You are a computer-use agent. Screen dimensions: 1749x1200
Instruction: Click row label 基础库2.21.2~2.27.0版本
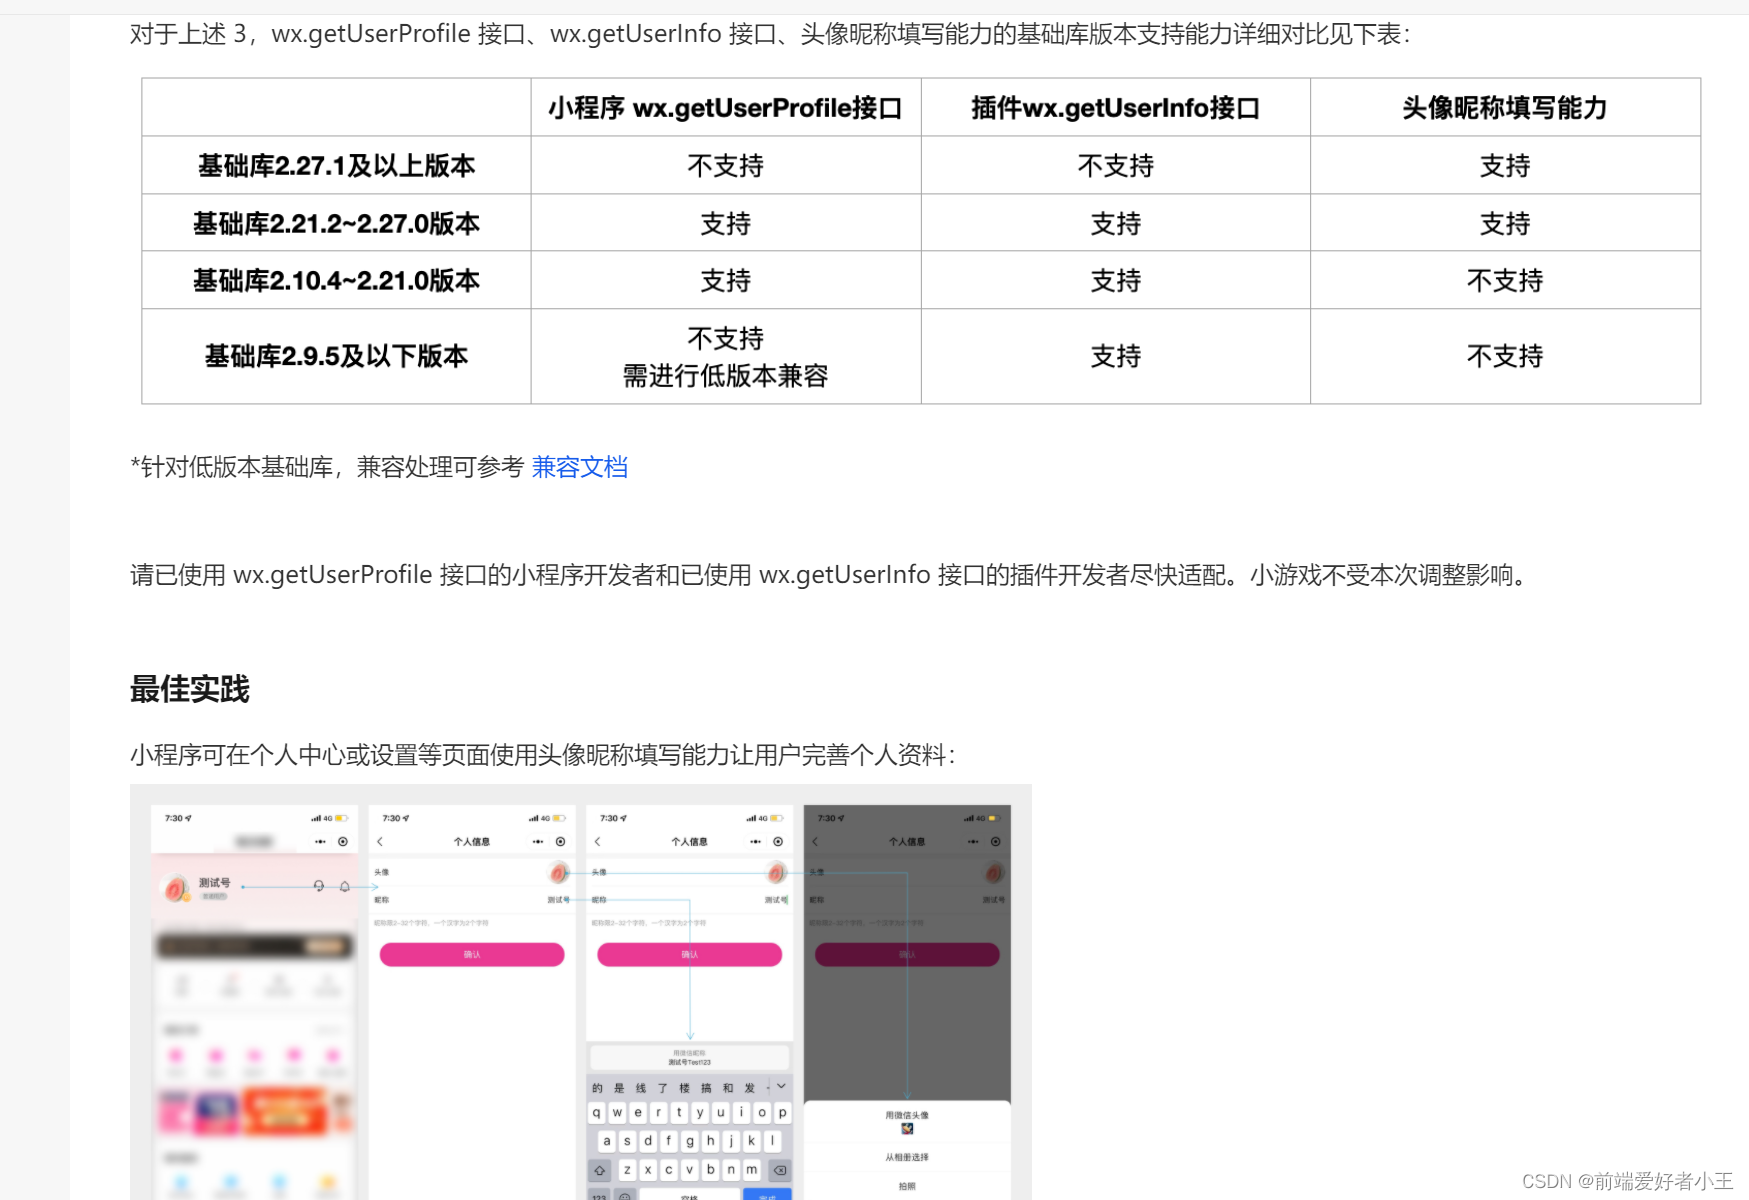[x=336, y=223]
